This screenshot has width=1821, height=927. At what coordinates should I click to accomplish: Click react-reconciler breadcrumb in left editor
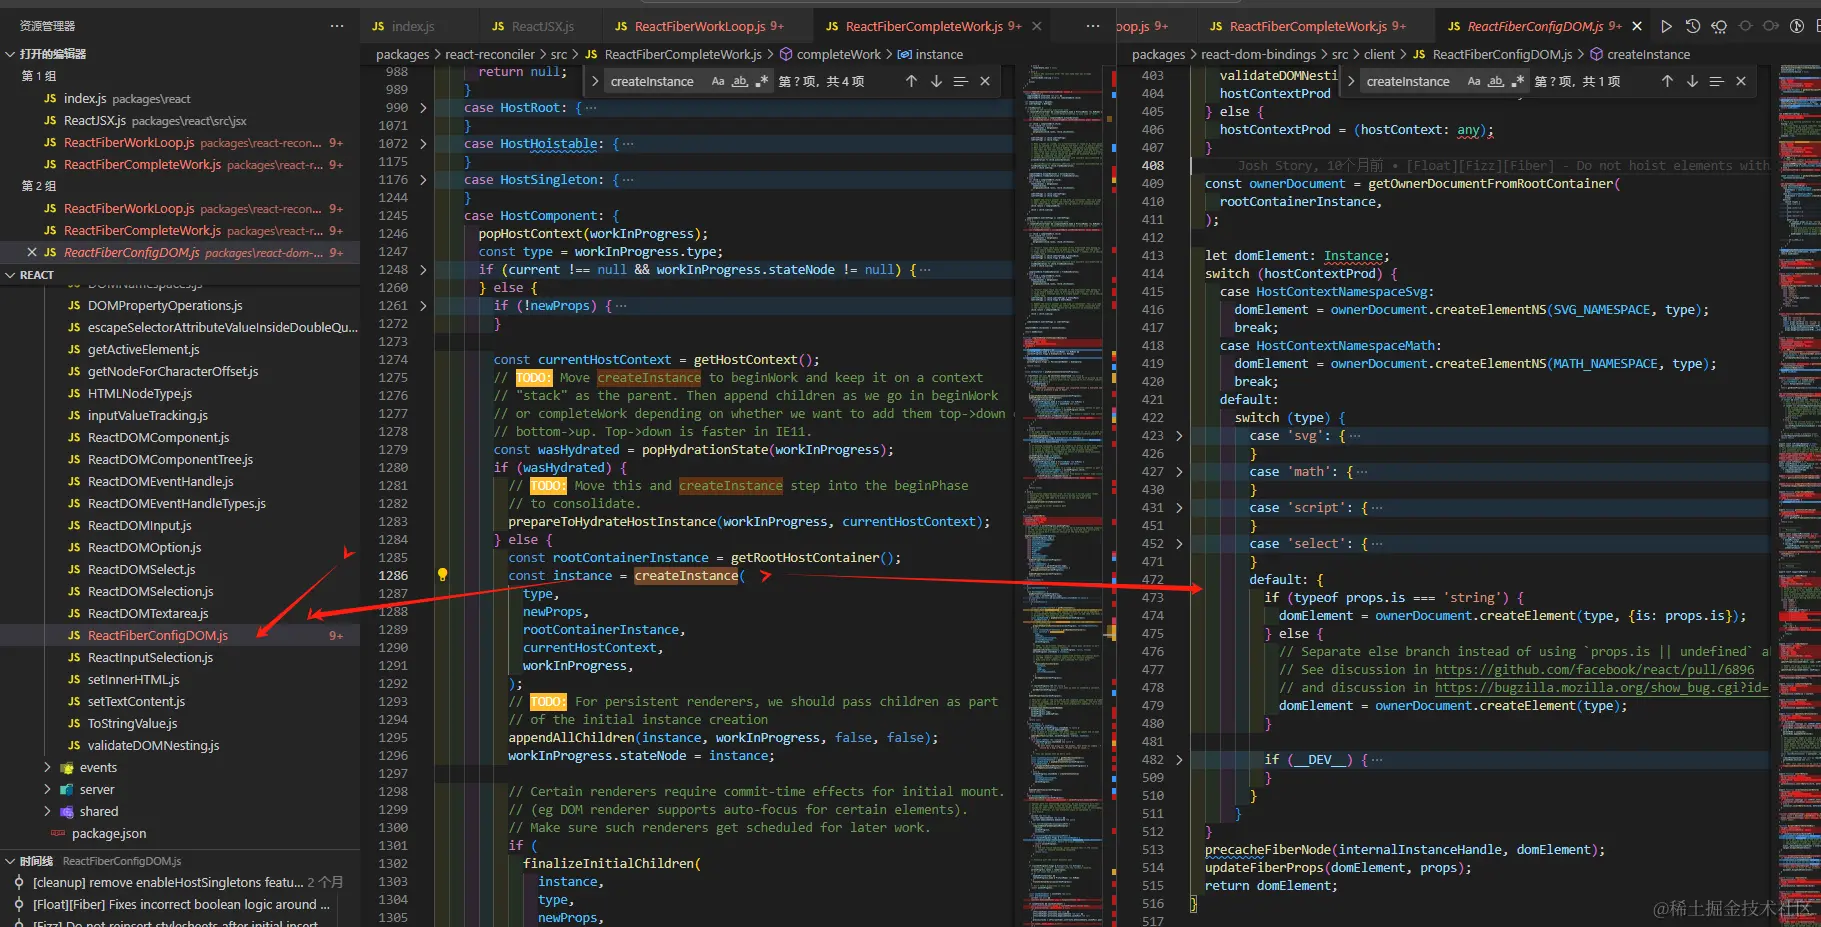[490, 55]
